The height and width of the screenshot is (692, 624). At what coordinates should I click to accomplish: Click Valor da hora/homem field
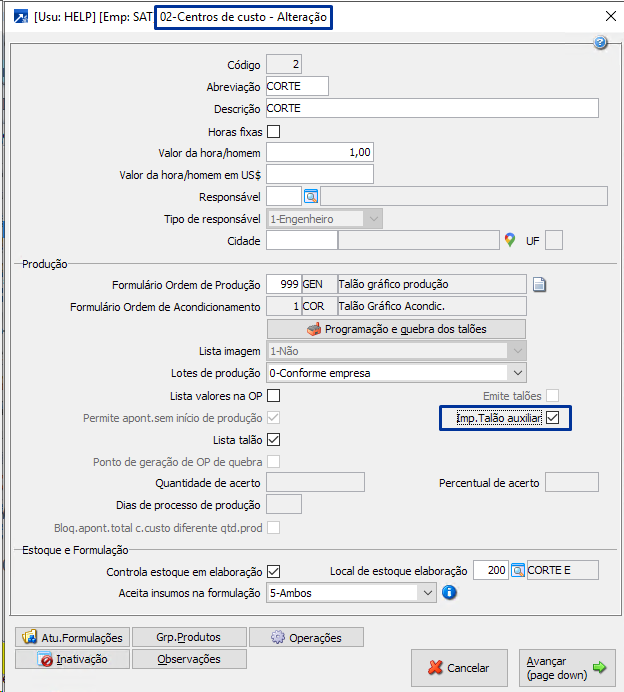point(320,152)
